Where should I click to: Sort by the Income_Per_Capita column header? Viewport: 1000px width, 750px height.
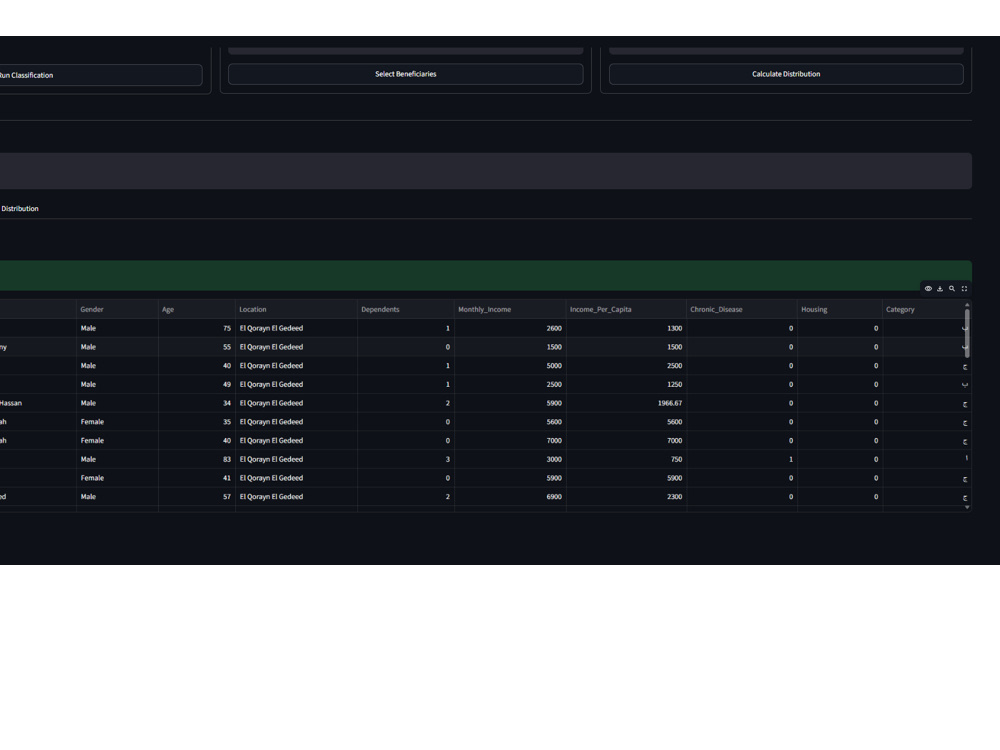pos(626,309)
